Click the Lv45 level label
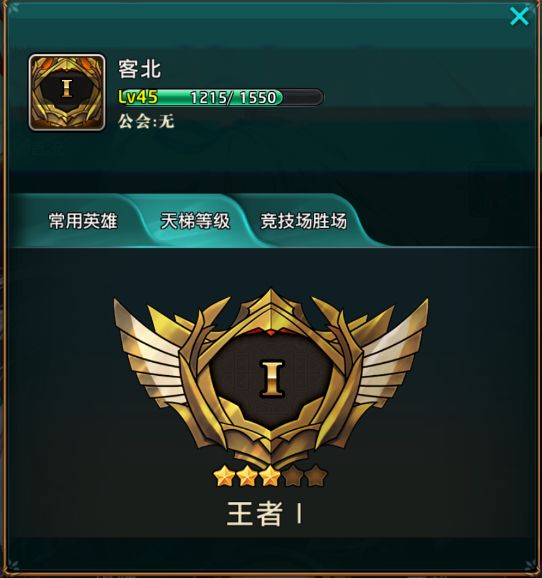This screenshot has width=542, height=578. (138, 97)
